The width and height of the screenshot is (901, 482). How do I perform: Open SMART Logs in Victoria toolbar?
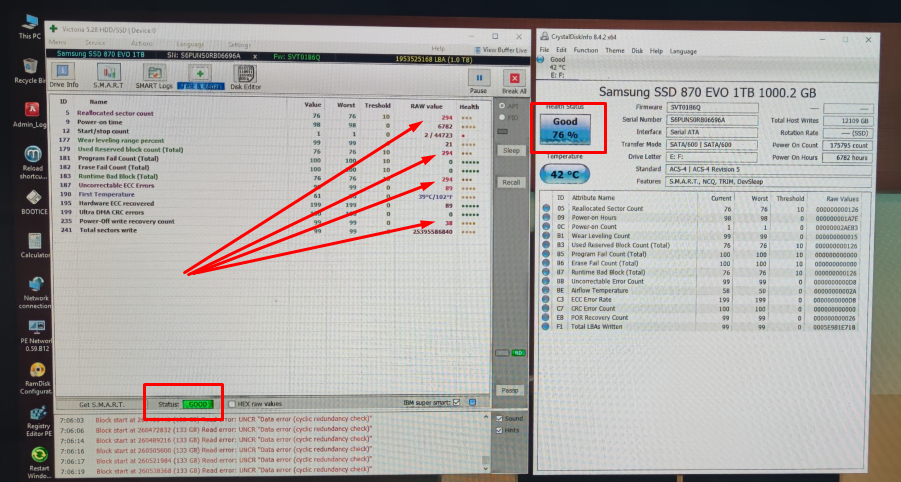pyautogui.click(x=154, y=76)
